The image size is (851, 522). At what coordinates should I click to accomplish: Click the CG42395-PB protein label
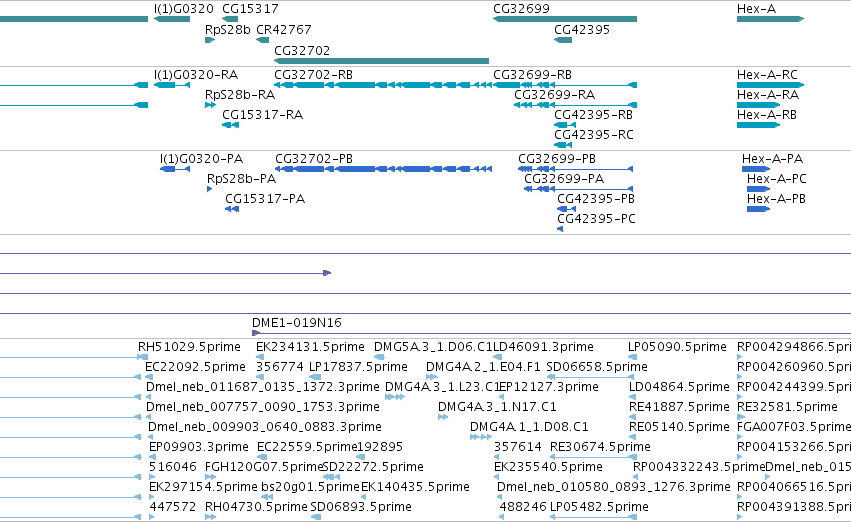point(596,199)
